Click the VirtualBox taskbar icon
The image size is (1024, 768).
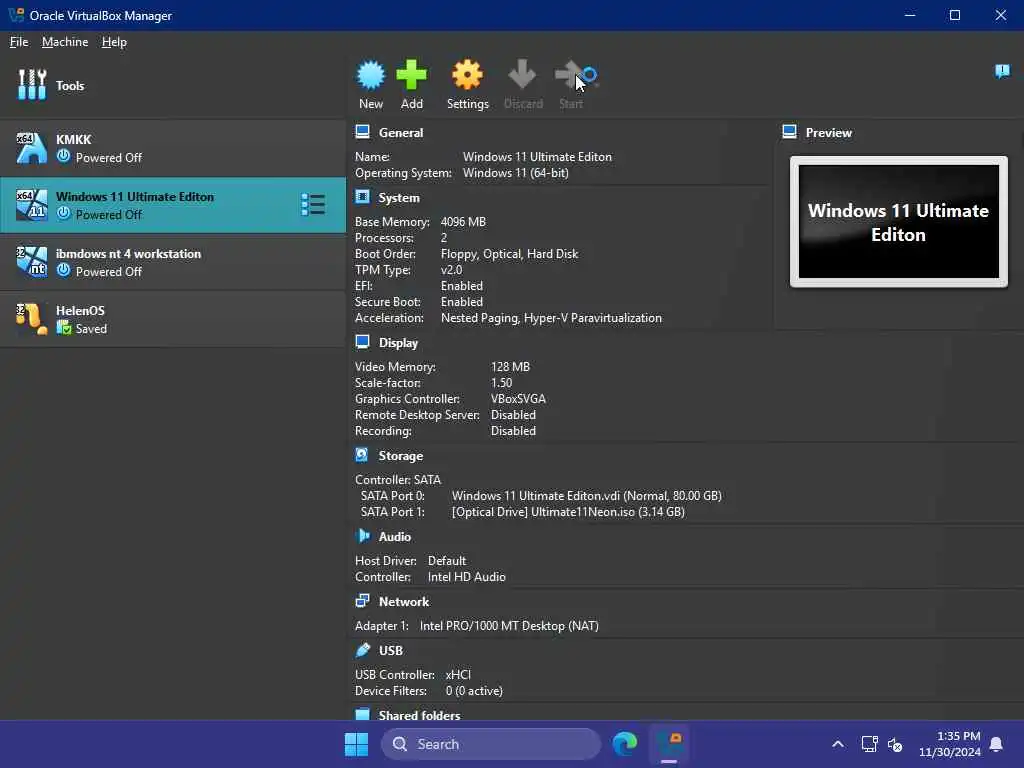tap(669, 744)
